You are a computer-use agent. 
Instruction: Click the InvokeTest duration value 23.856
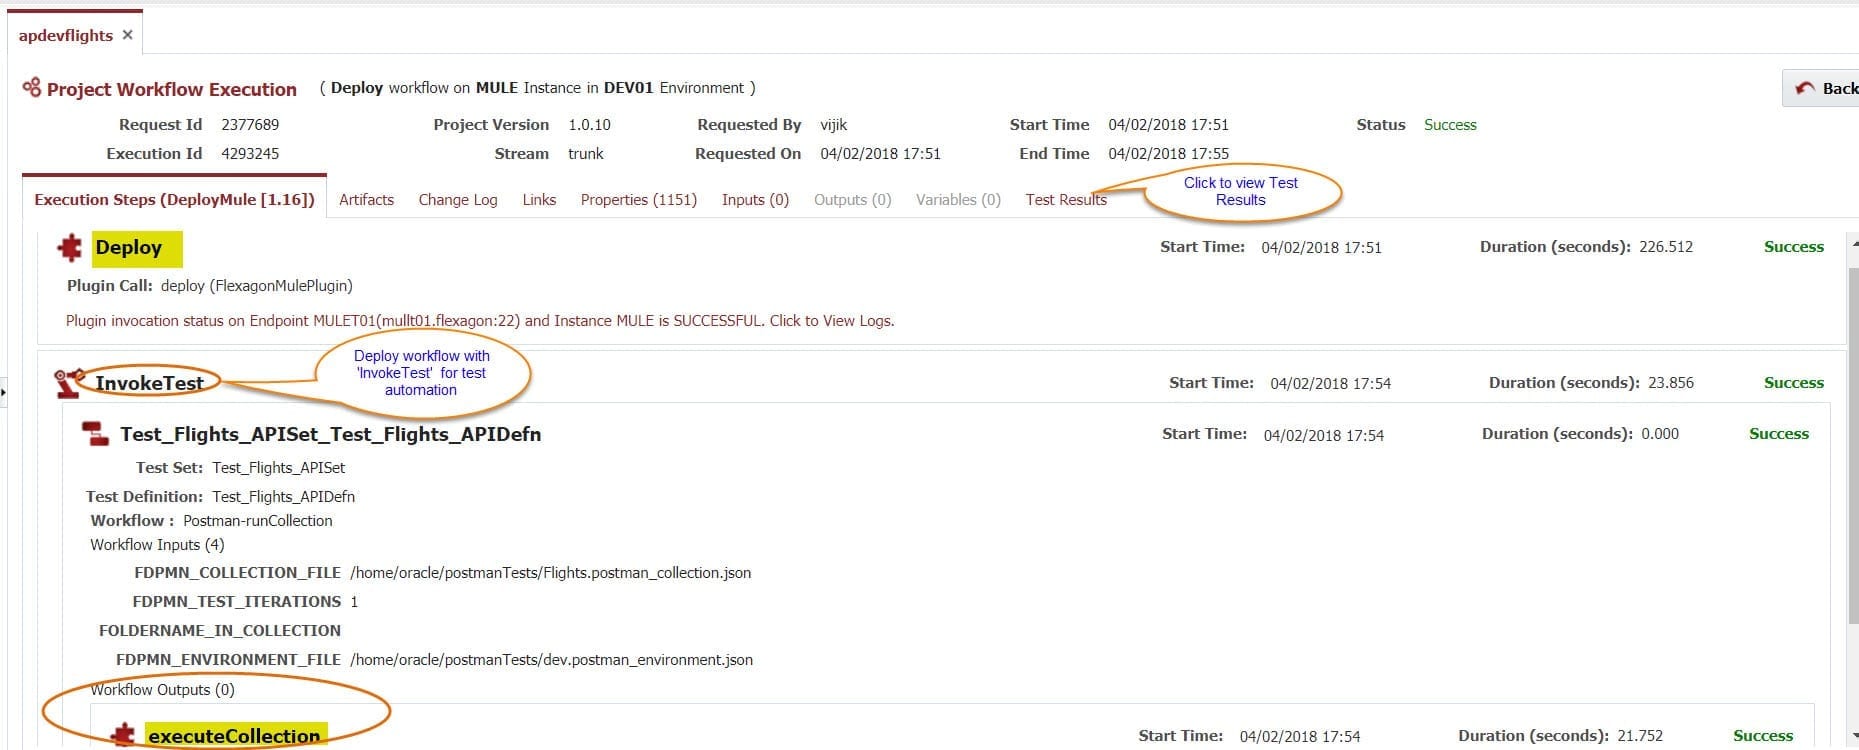click(x=1667, y=383)
